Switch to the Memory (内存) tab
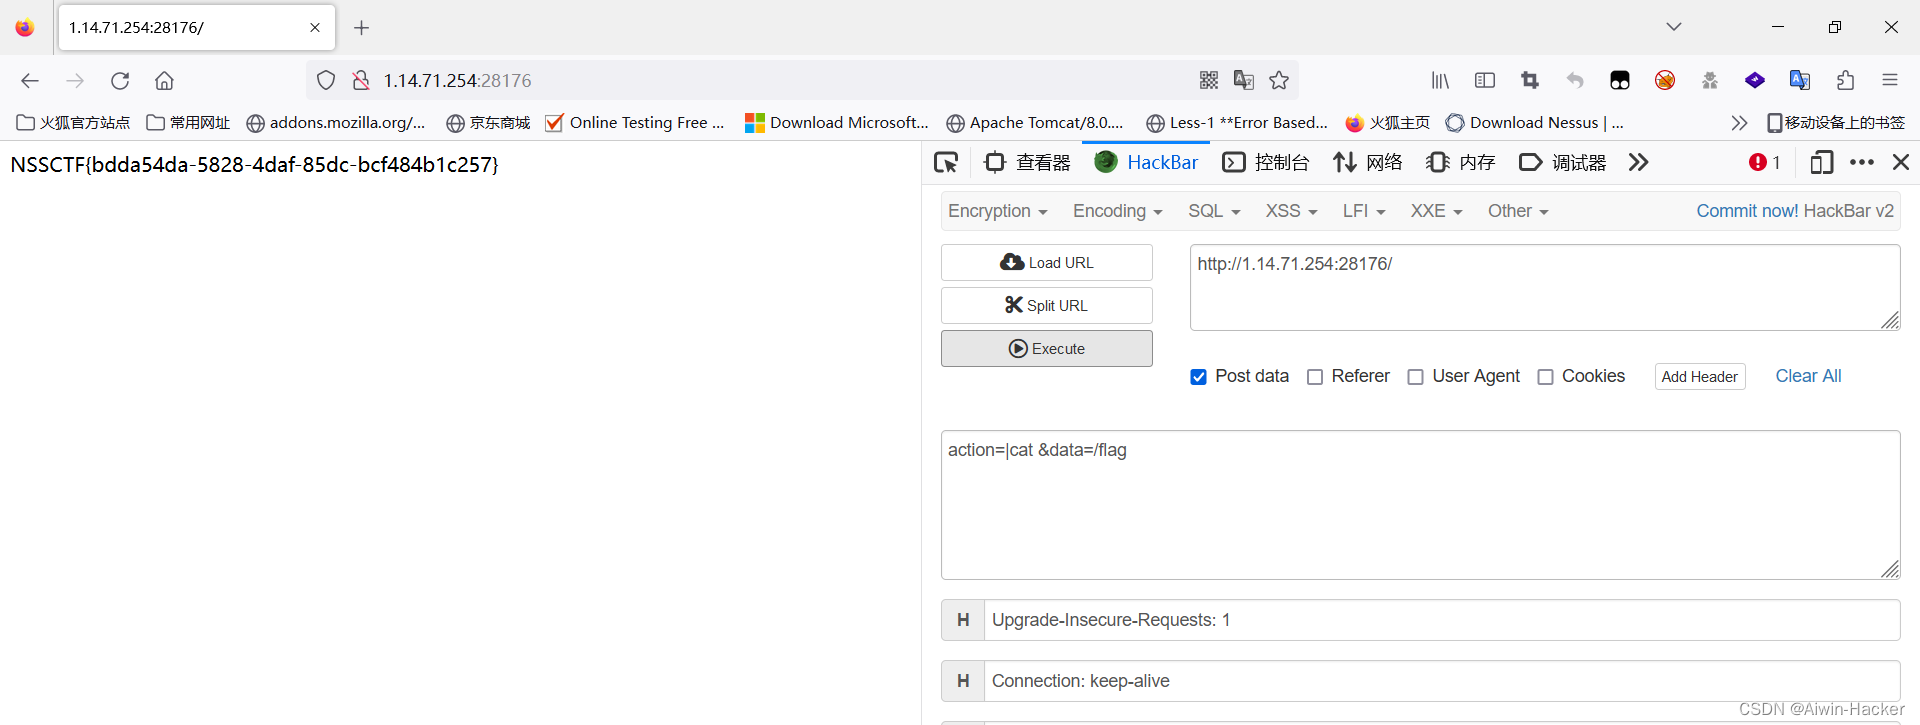Image resolution: width=1920 pixels, height=725 pixels. (1461, 162)
